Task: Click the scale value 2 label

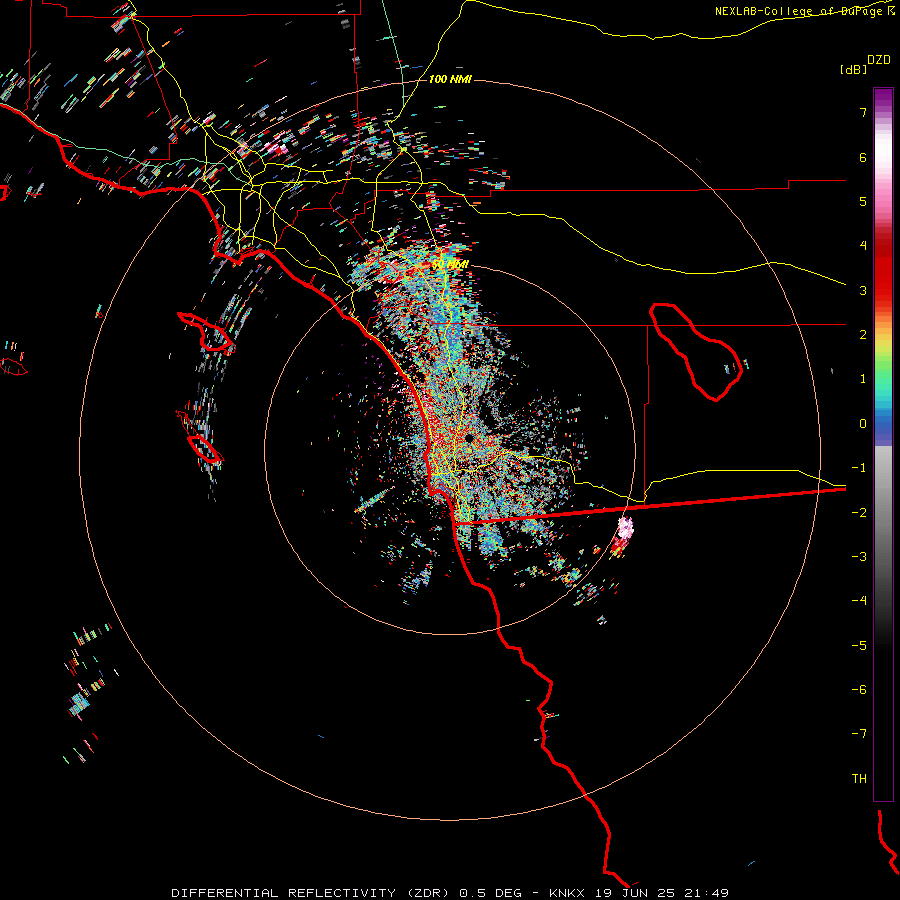Action: pos(863,335)
